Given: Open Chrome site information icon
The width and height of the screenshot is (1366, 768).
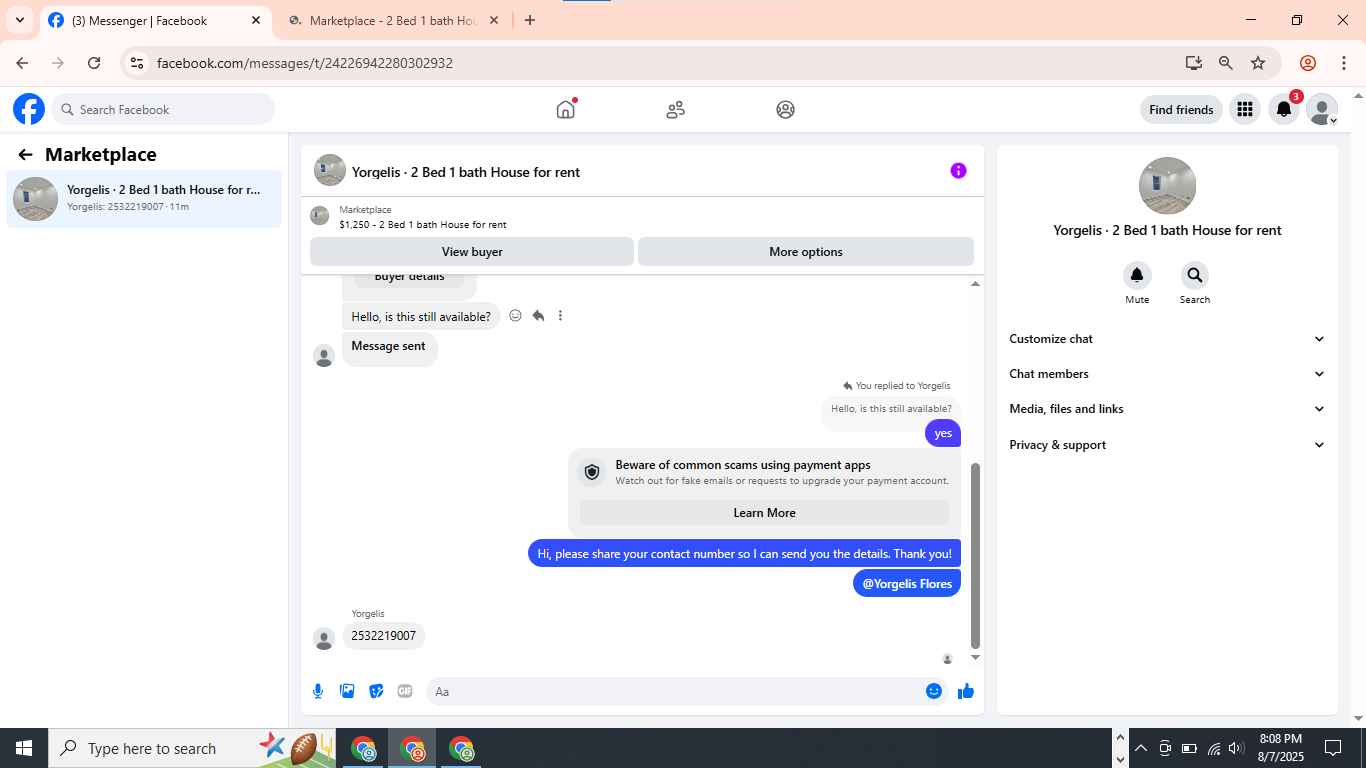Looking at the screenshot, I should [x=138, y=63].
